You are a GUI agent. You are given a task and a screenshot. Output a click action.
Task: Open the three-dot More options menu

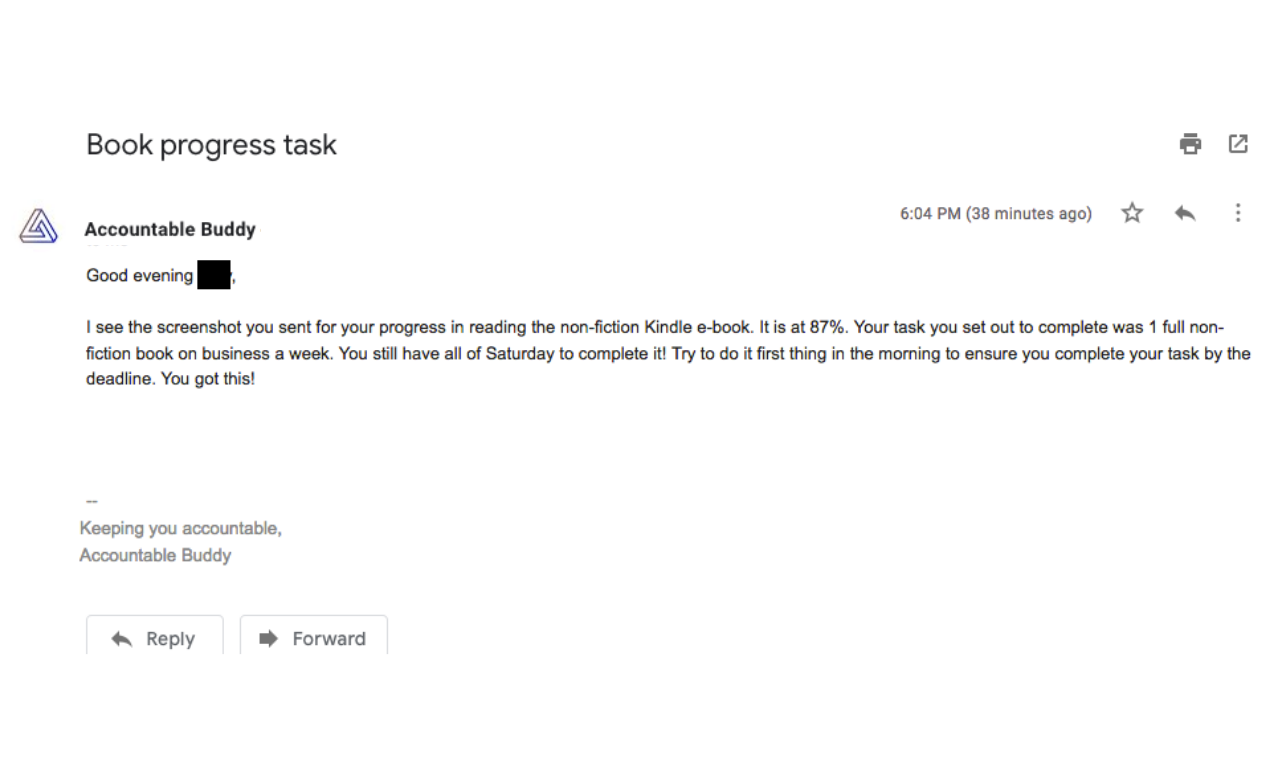coord(1238,213)
